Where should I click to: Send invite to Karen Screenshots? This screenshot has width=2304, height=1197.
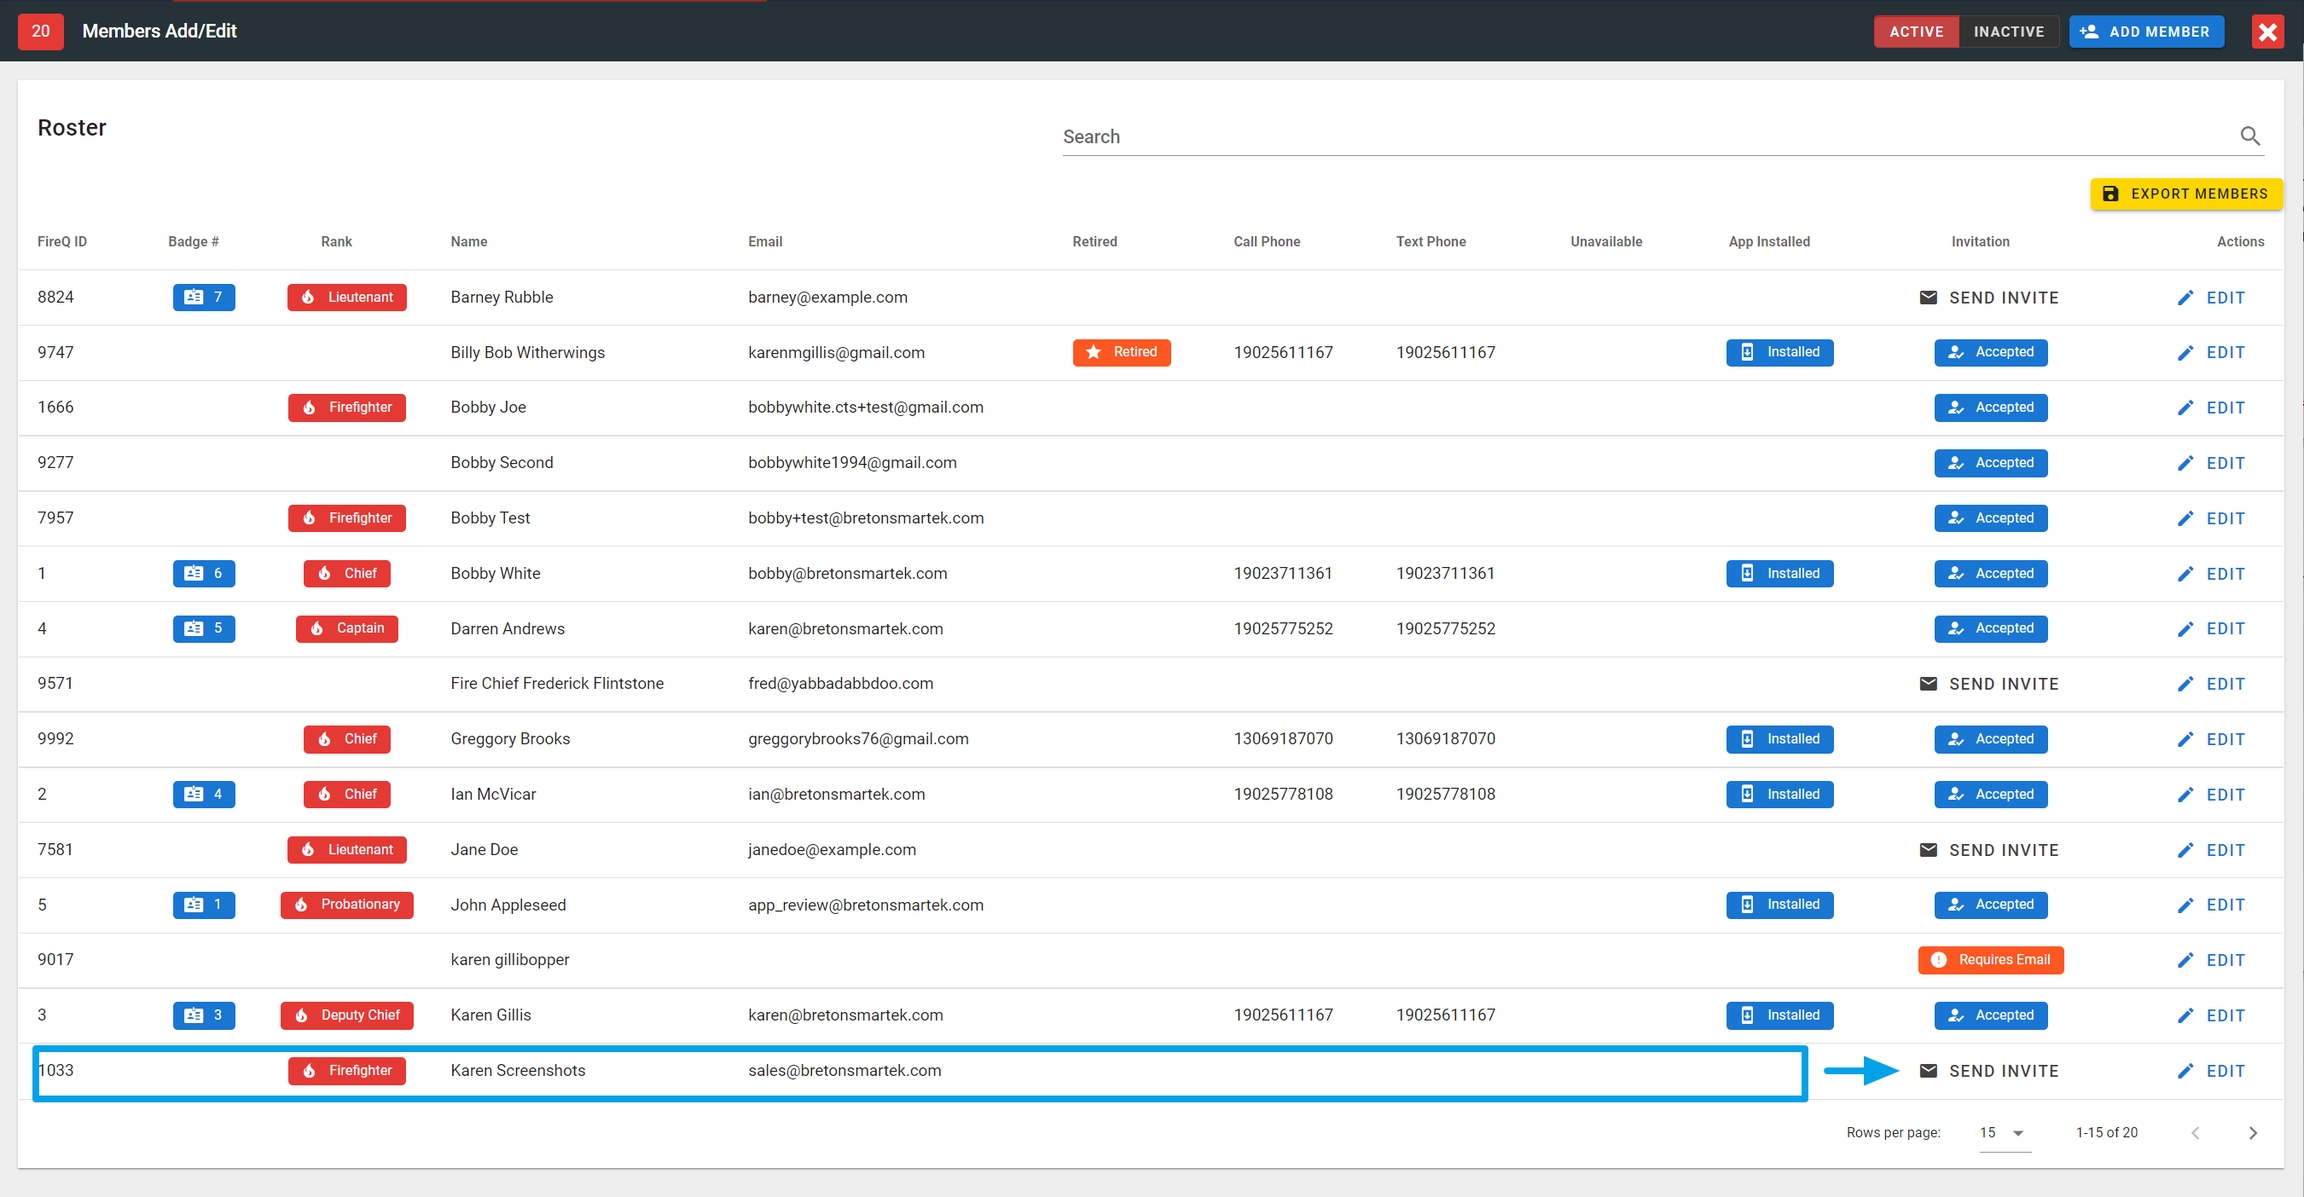click(x=1989, y=1071)
